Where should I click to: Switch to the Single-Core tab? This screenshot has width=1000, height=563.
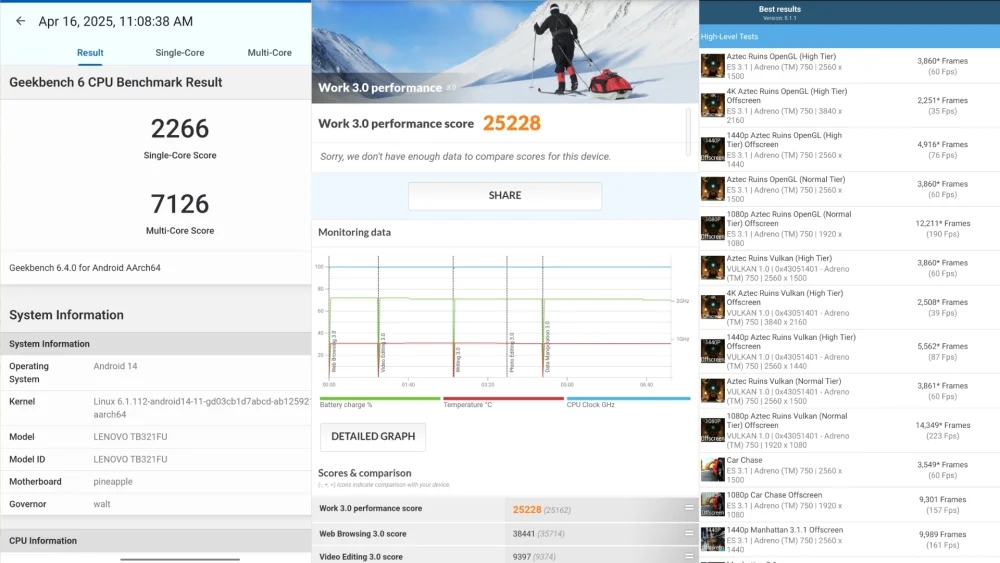[180, 53]
